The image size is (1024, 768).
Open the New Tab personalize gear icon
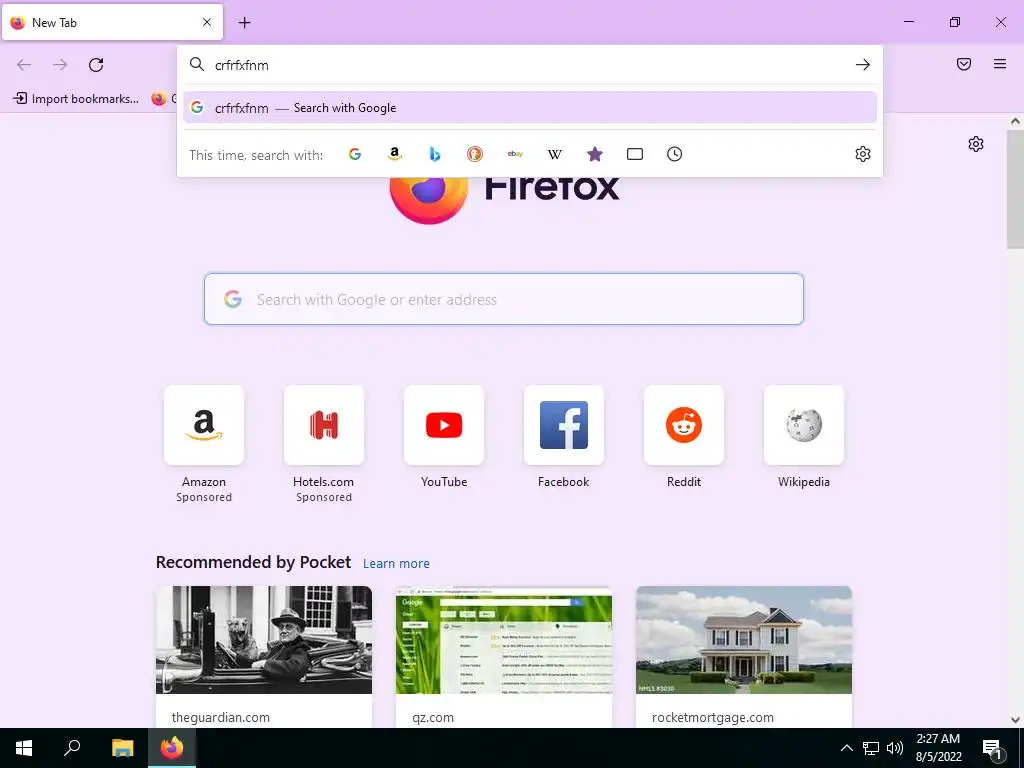(x=976, y=144)
